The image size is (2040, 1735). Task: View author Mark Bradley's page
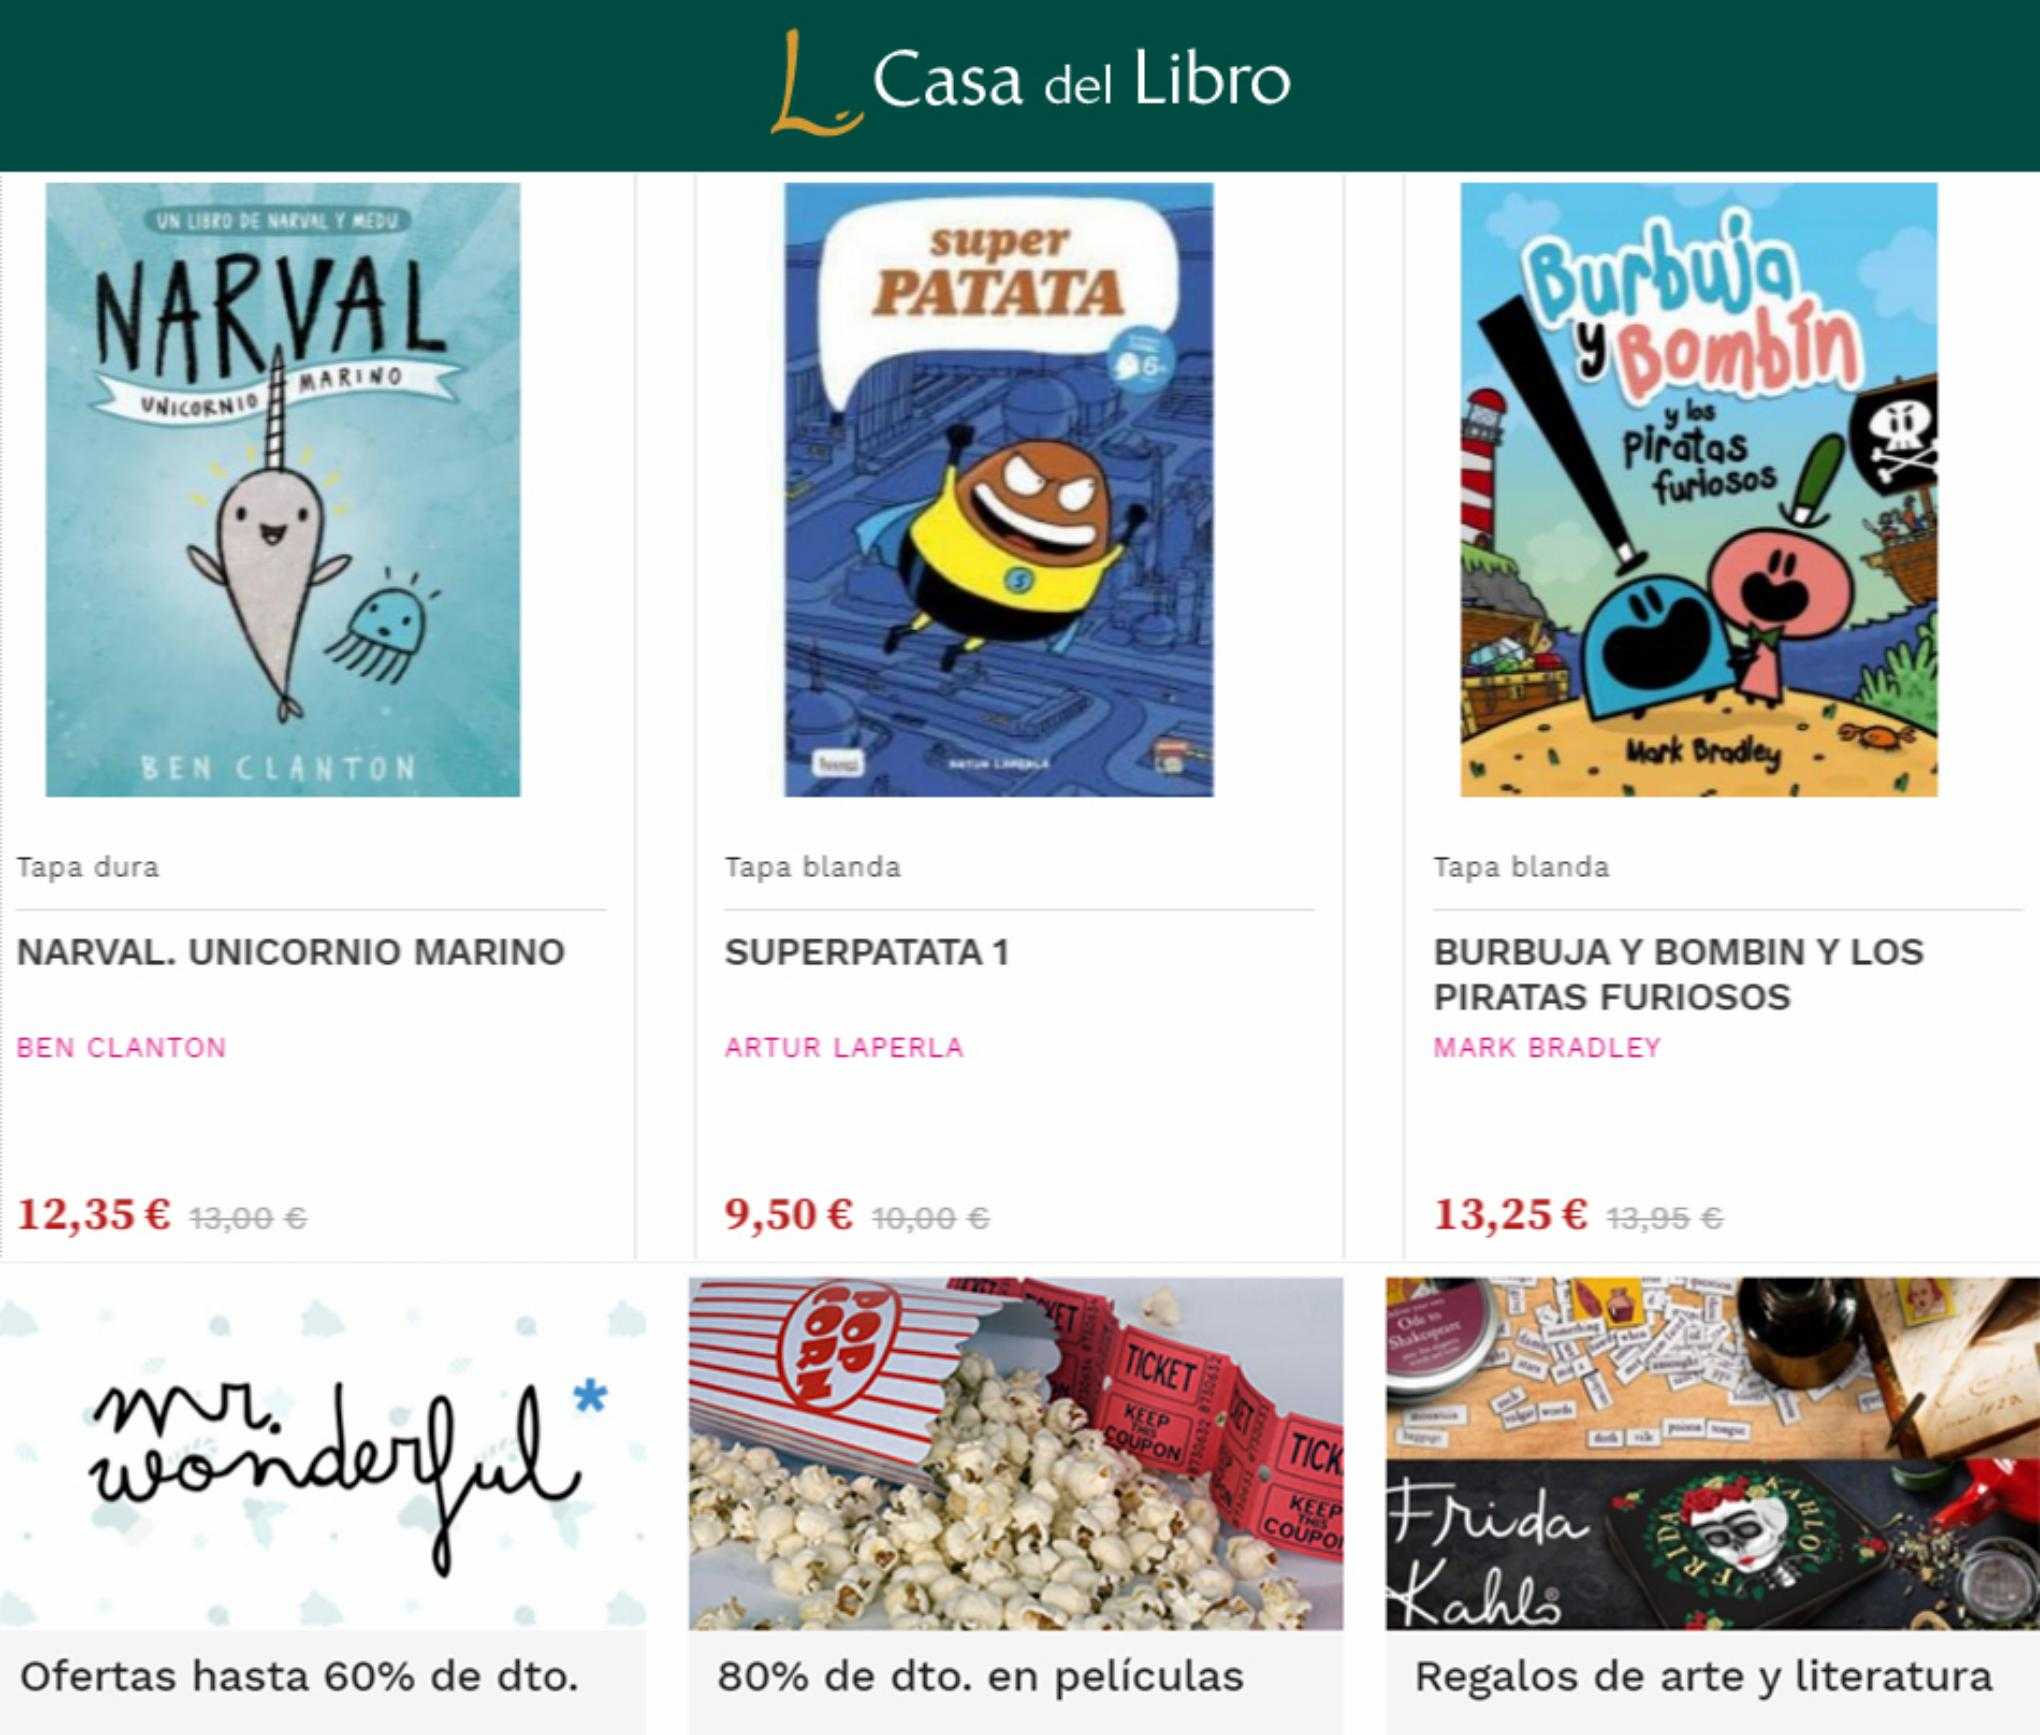coord(1547,1047)
